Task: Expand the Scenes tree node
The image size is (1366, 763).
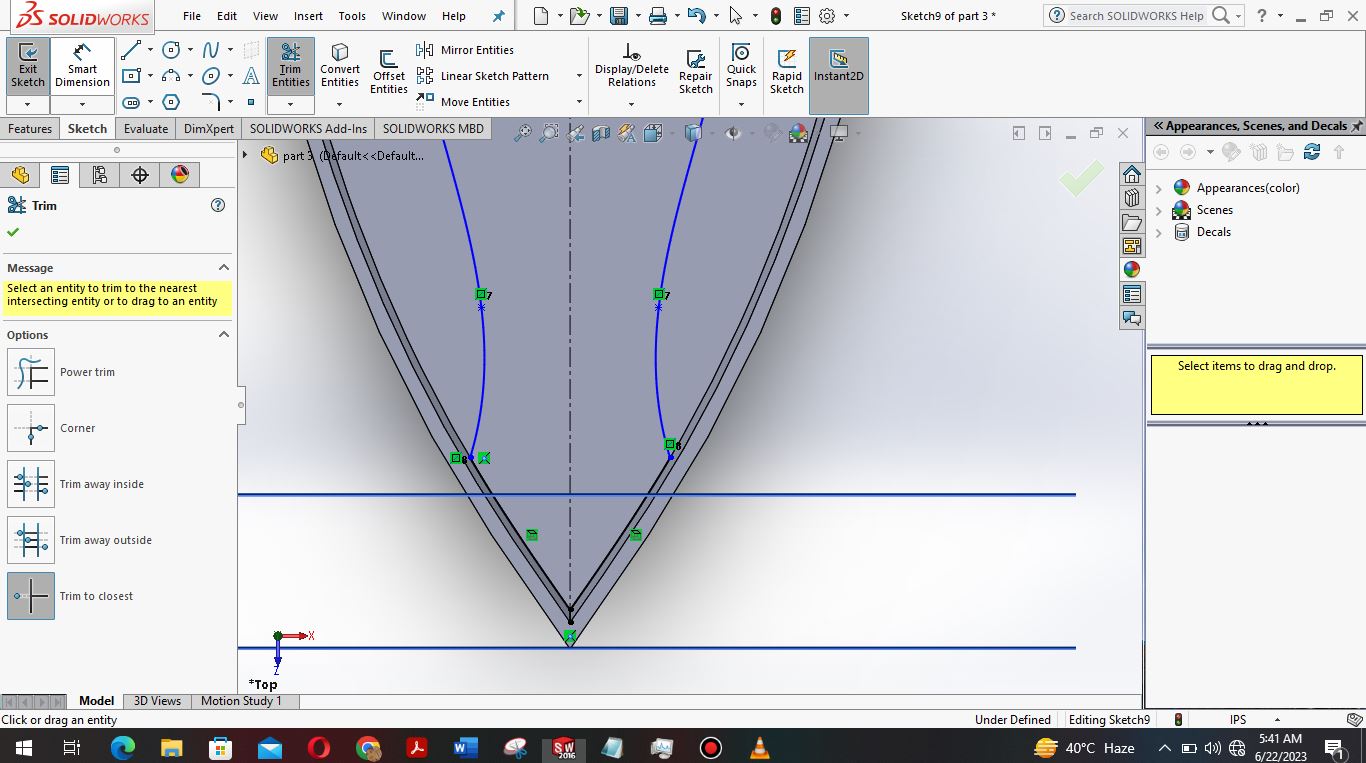Action: point(1159,210)
